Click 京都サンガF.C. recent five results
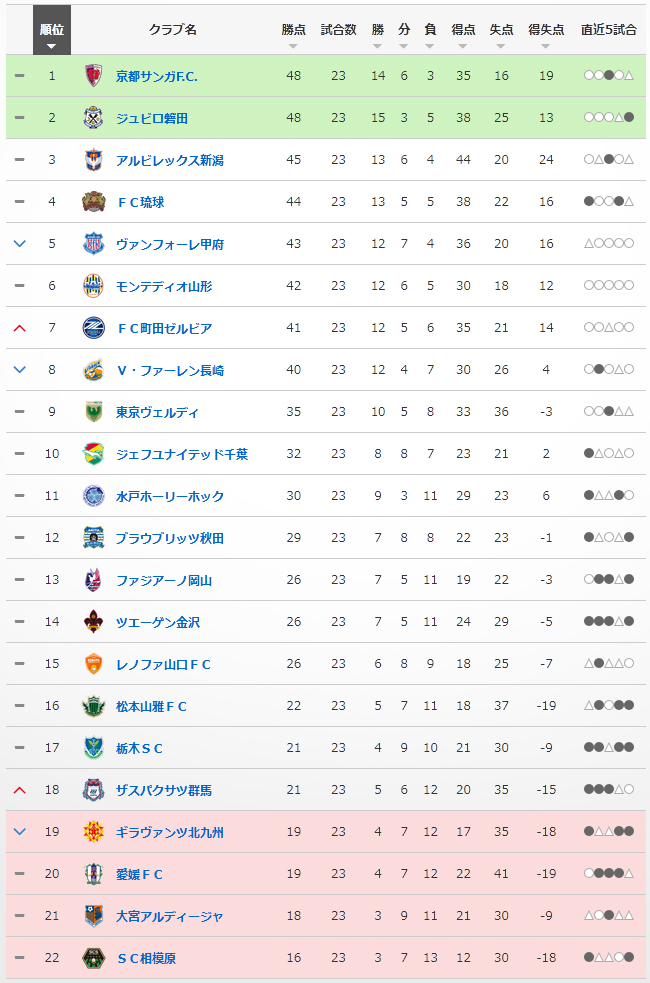 pos(608,76)
